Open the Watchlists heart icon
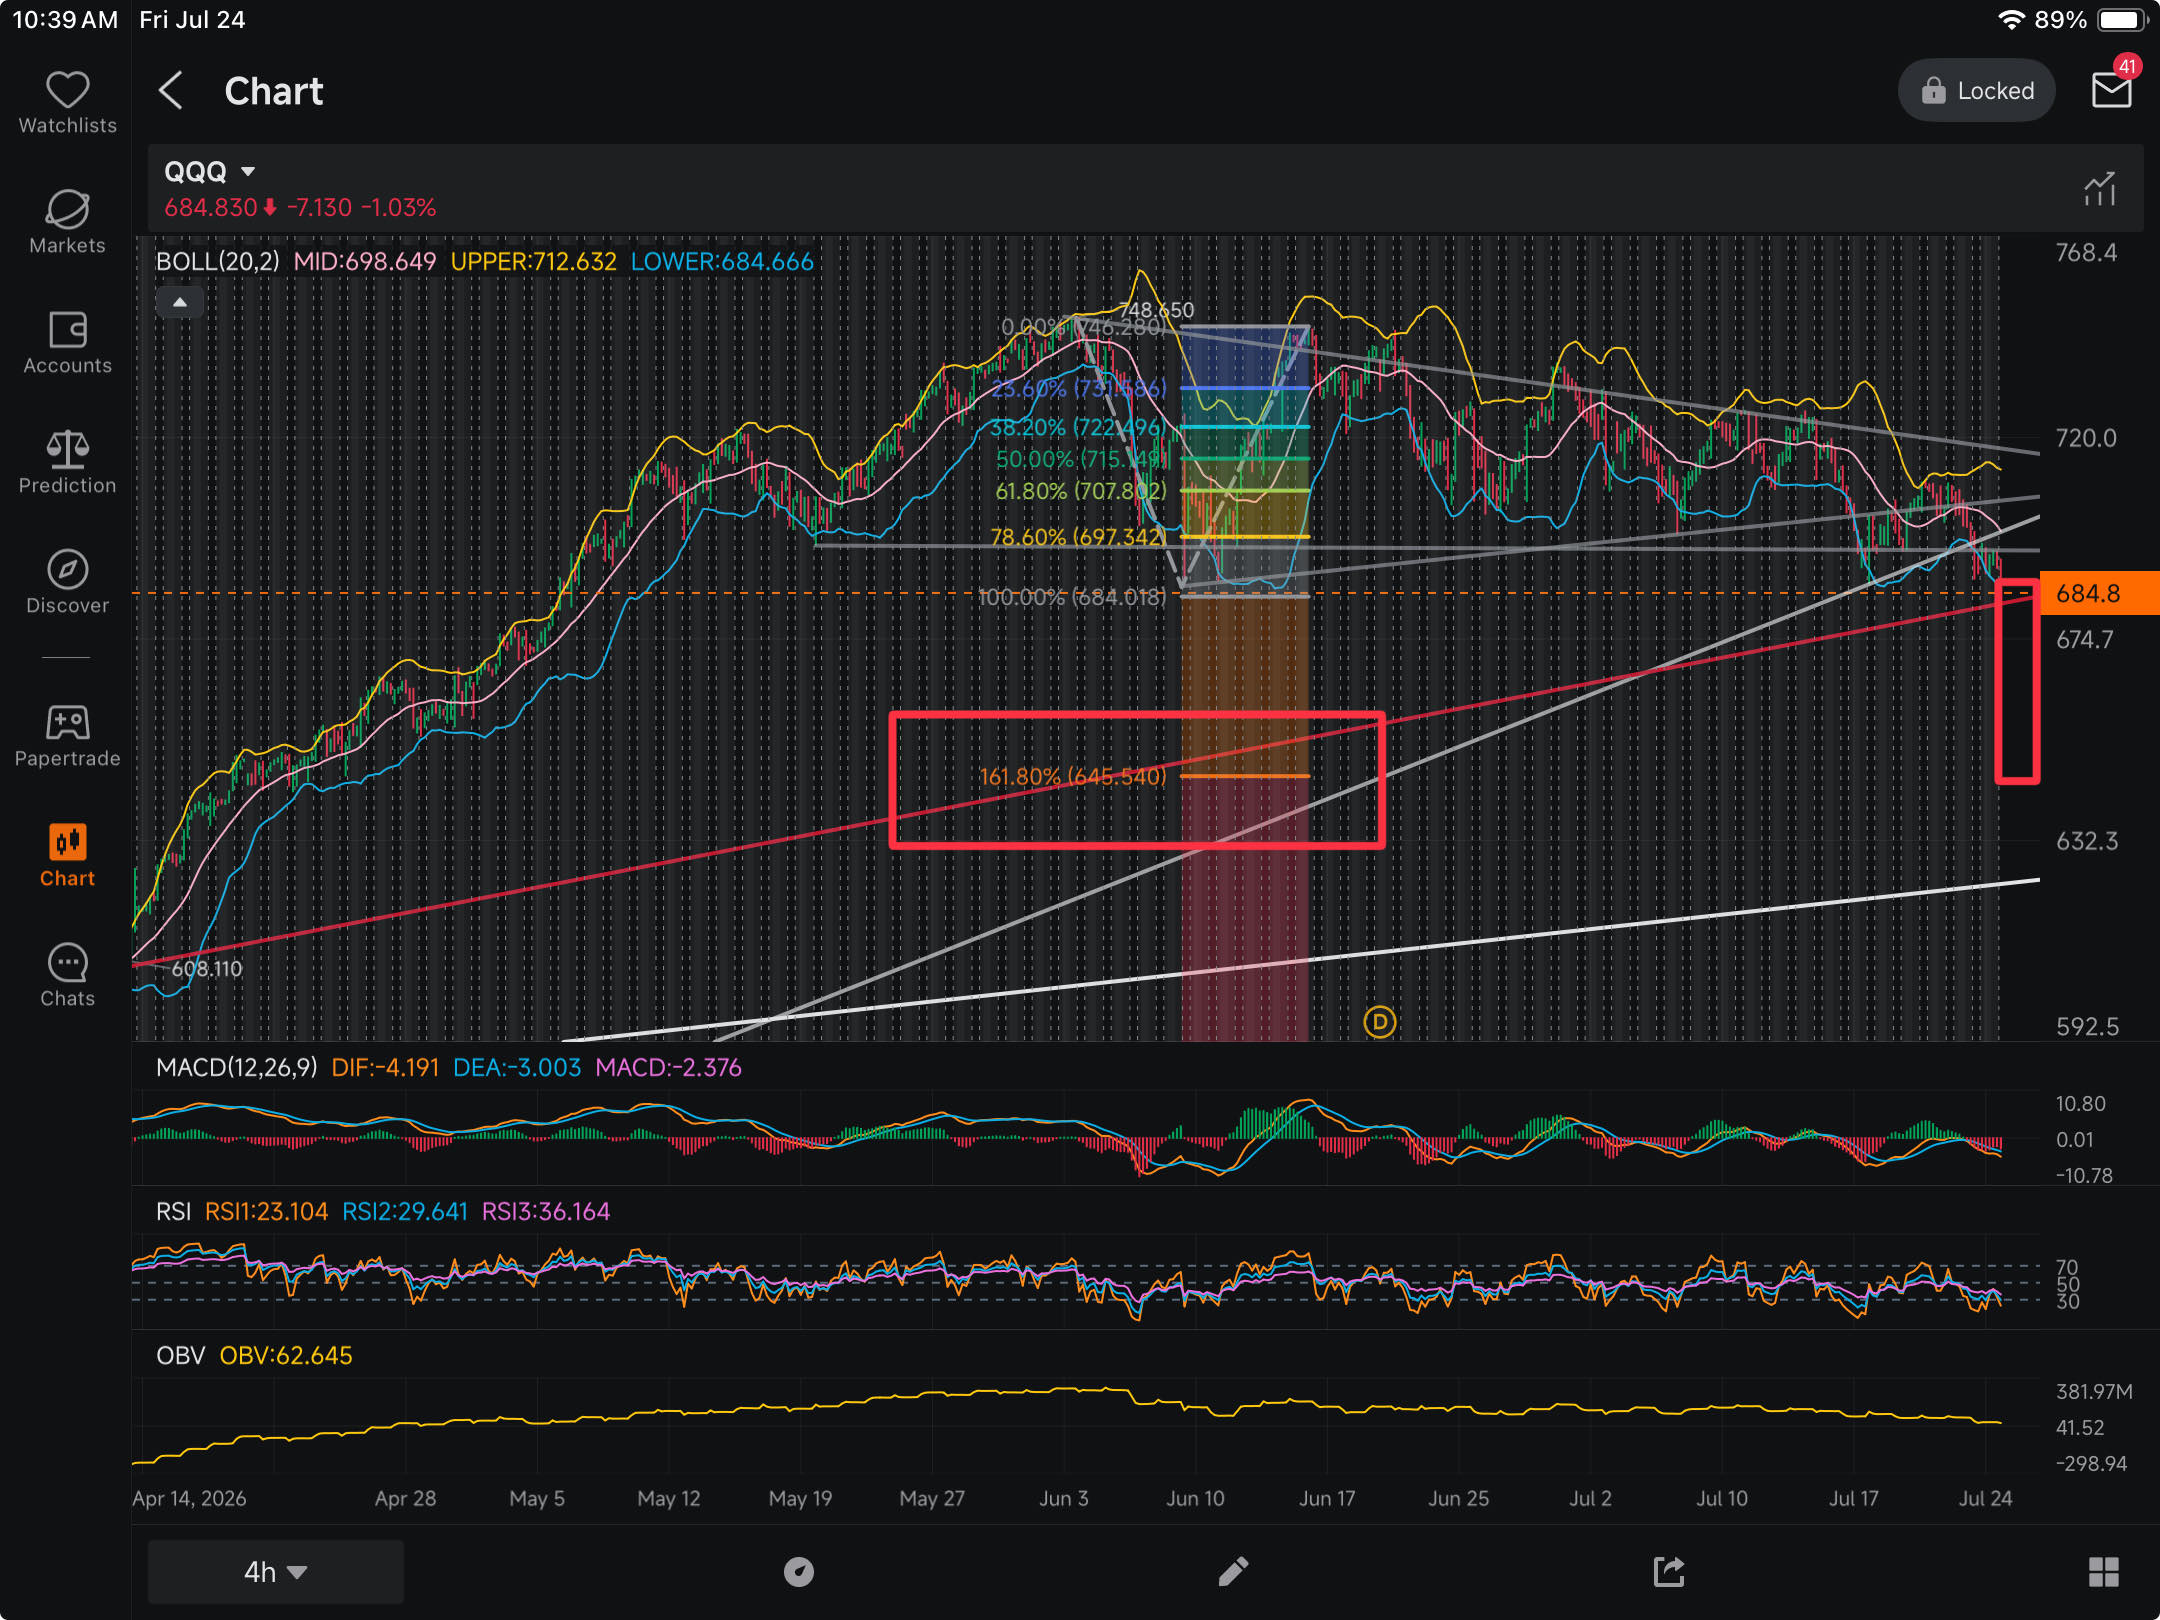This screenshot has width=2160, height=1620. click(x=67, y=91)
